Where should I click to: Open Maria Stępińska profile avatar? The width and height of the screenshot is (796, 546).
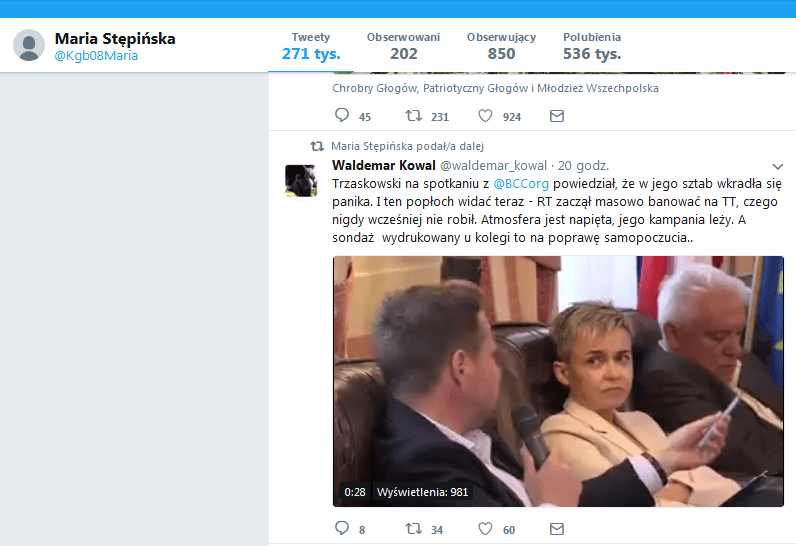tap(29, 45)
